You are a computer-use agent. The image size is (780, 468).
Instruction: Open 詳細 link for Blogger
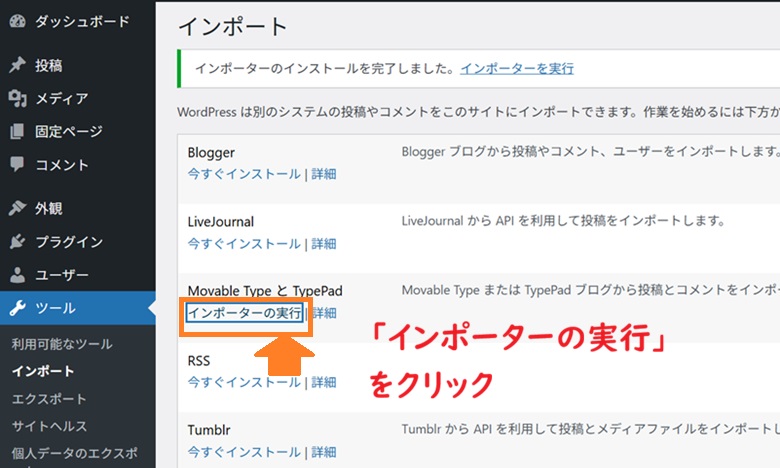324,174
